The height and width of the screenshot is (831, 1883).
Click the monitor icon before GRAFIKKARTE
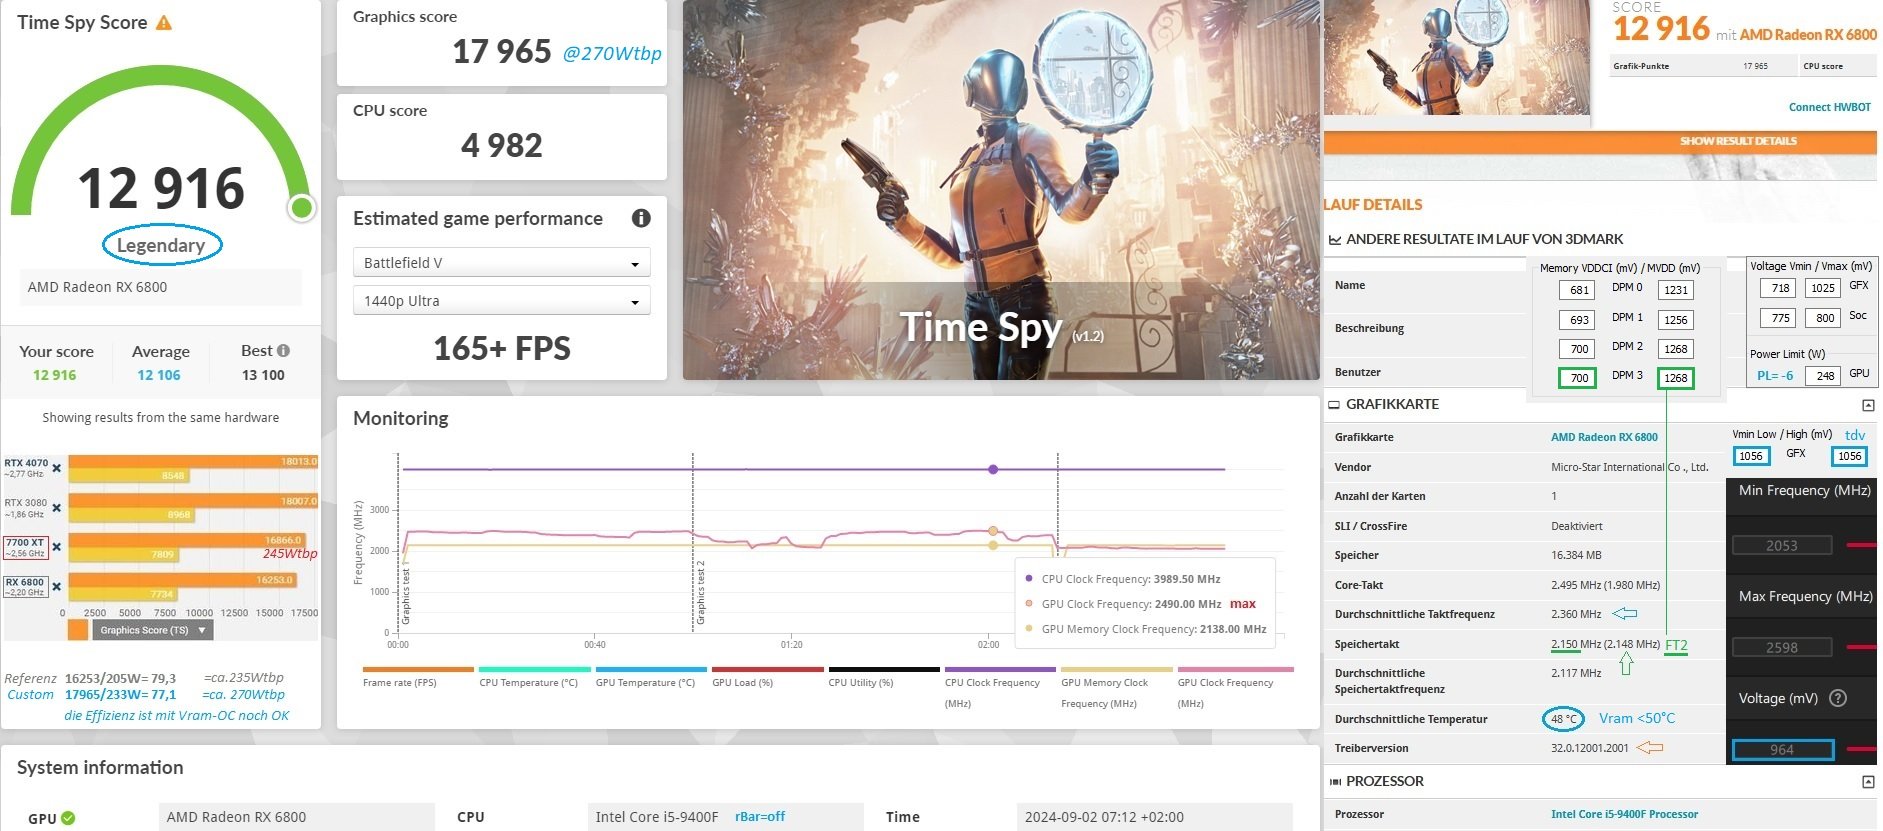[x=1334, y=405]
